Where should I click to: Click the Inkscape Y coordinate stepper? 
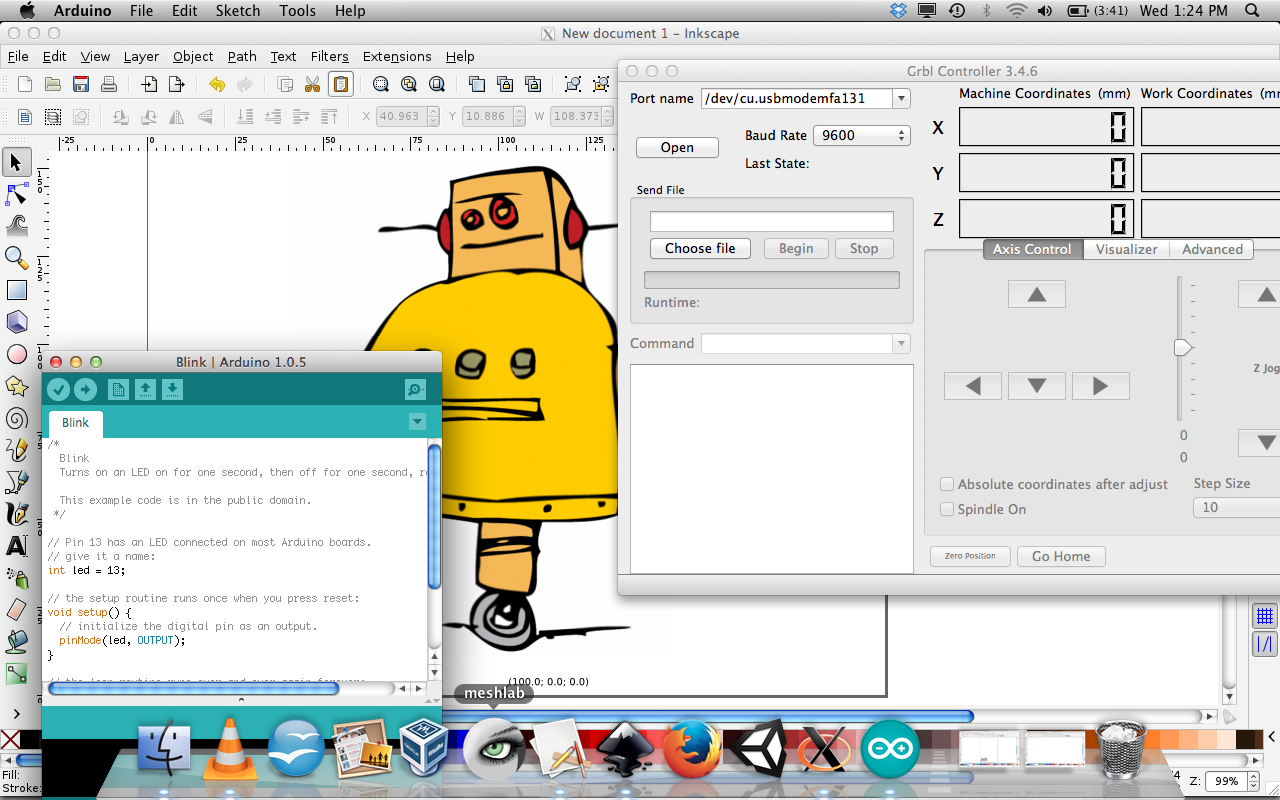click(520, 116)
